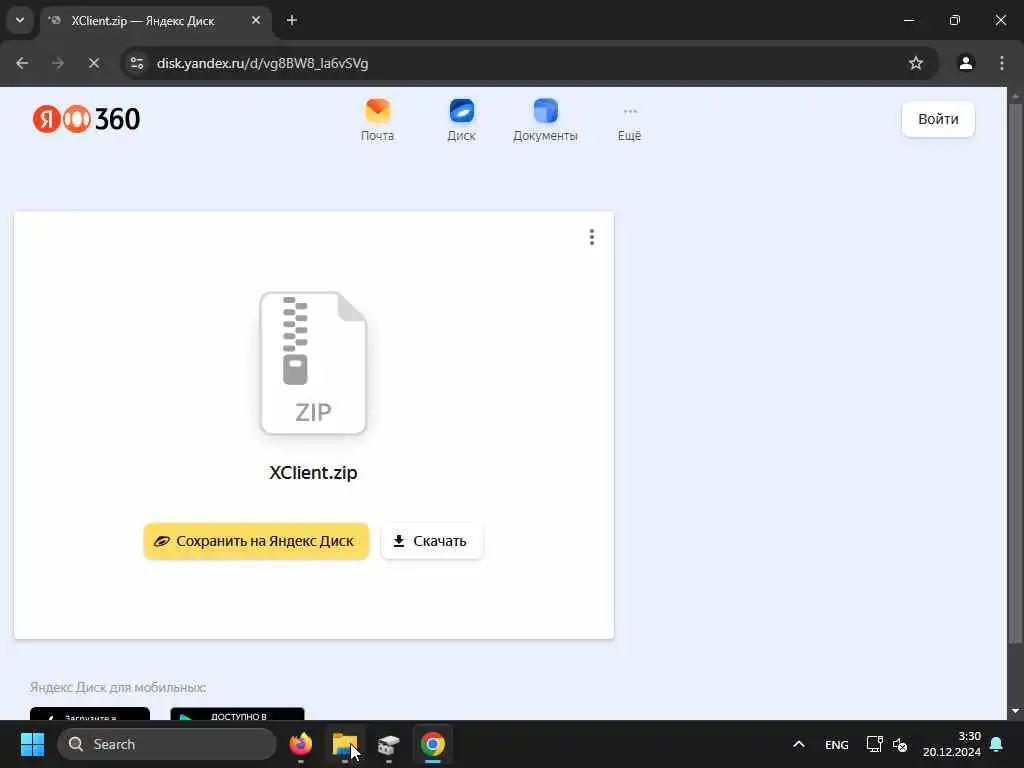Open the muted volume tray icon
Viewport: 1024px width, 768px height.
tap(900, 744)
